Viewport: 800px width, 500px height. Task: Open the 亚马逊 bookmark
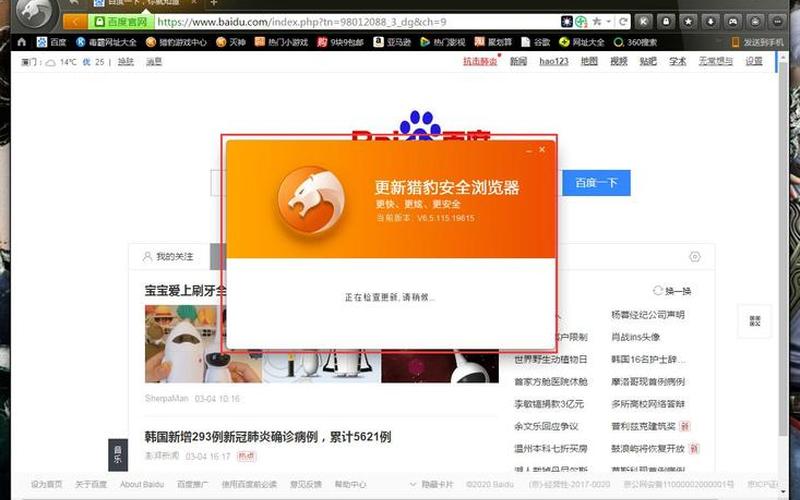coord(392,42)
